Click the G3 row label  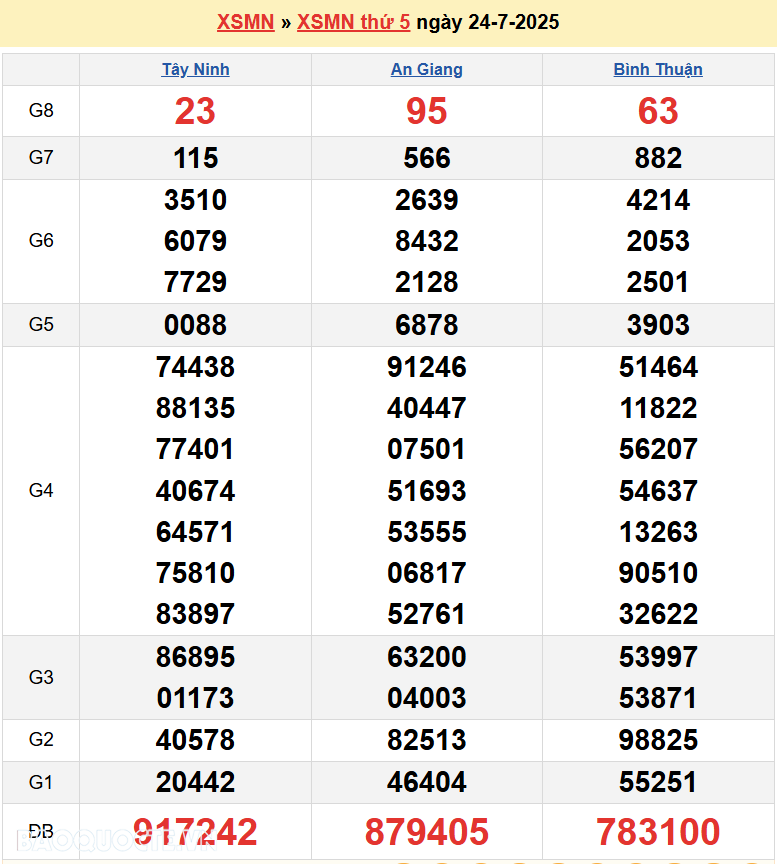point(41,677)
